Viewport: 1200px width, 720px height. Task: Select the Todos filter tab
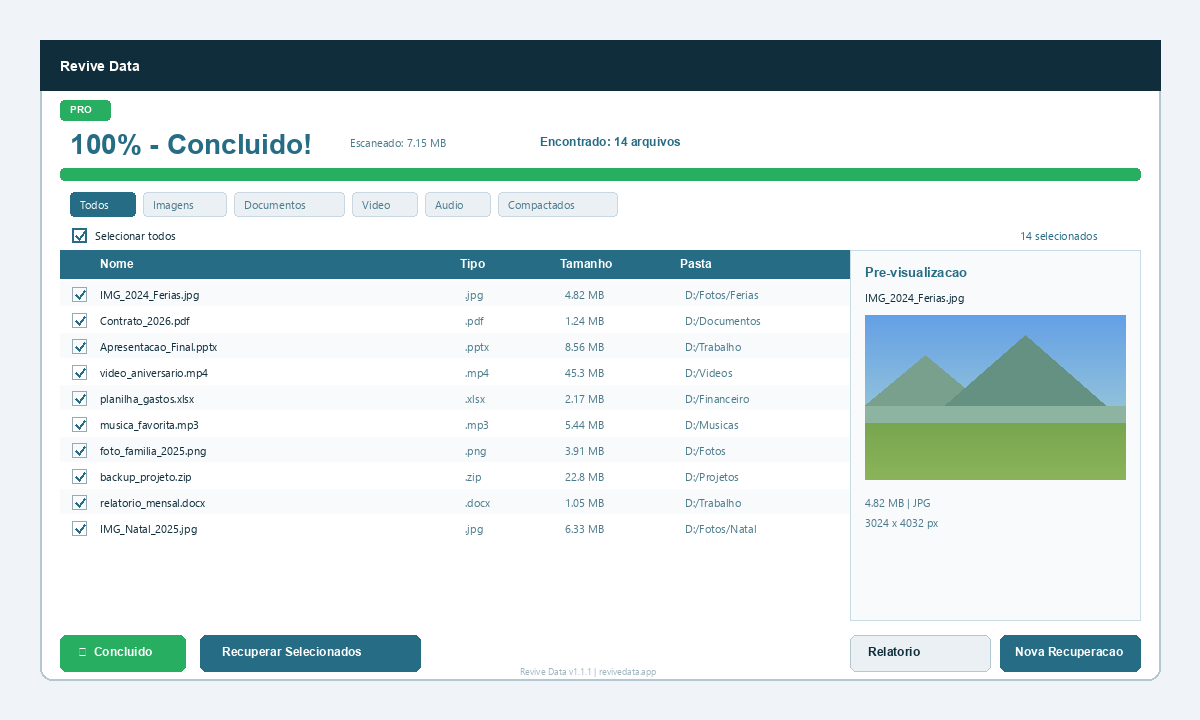click(102, 204)
